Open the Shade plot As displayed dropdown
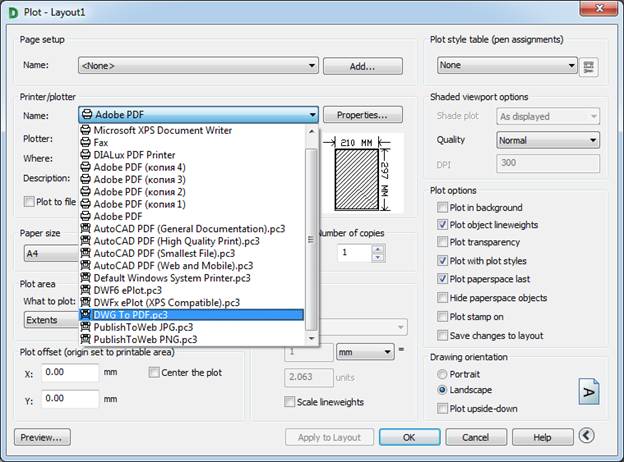The image size is (624, 462). click(548, 117)
